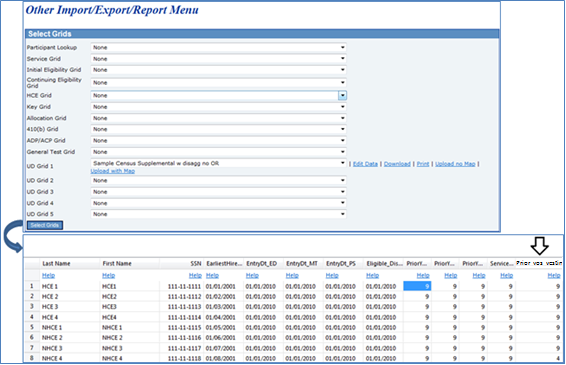Open the Service Grid dropdown
Viewport: 566px width, 365px height.
pyautogui.click(x=218, y=58)
